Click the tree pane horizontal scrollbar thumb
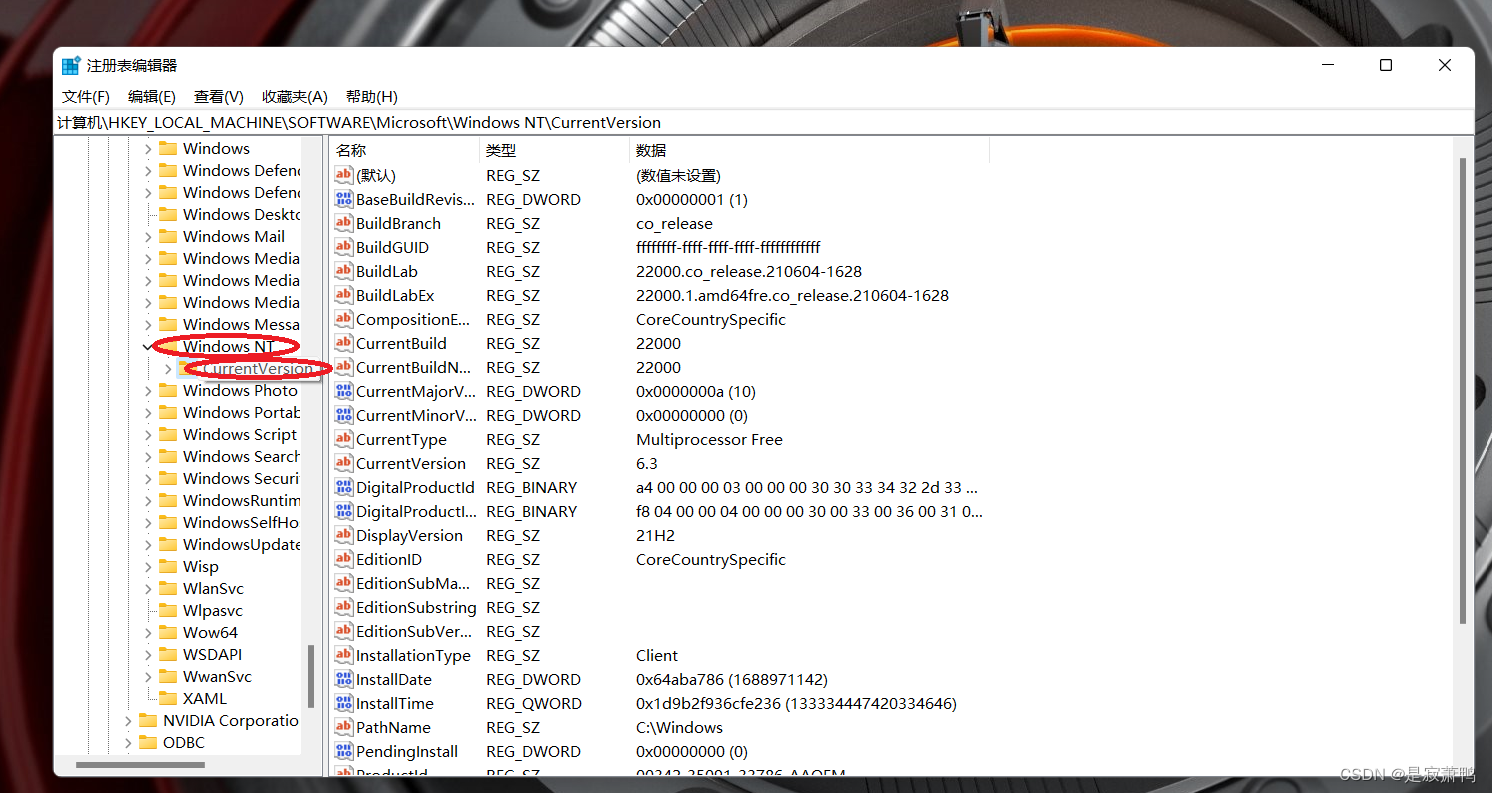 point(141,766)
